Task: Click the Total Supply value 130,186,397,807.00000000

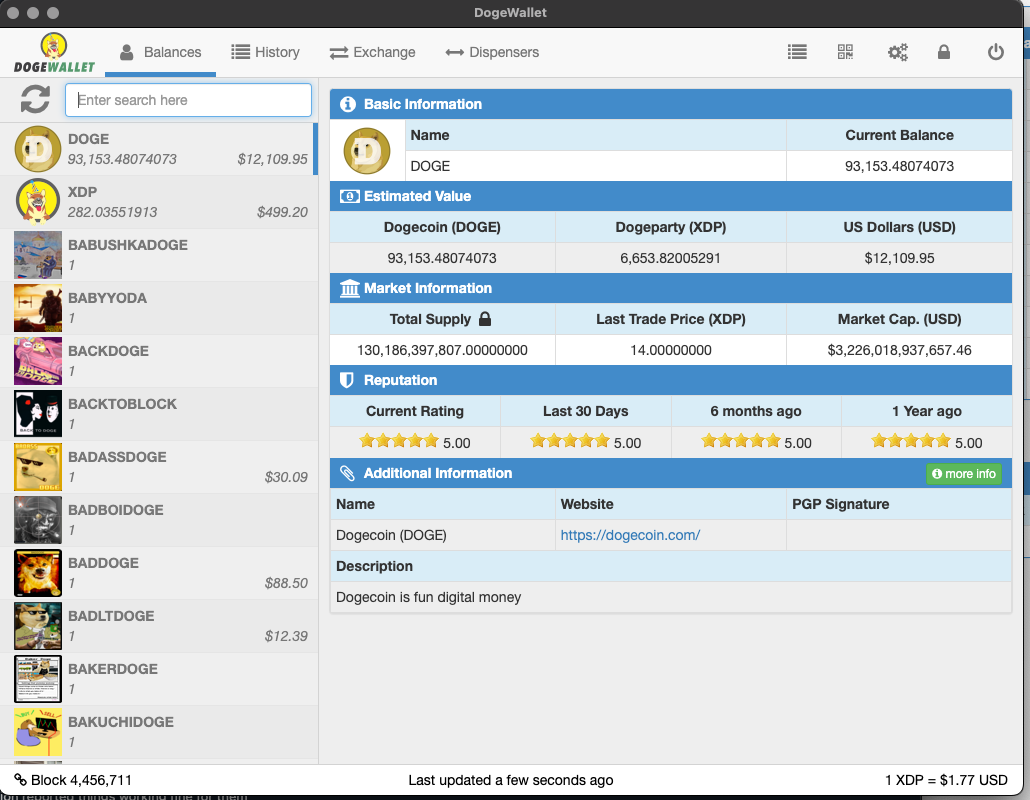Action: pyautogui.click(x=442, y=350)
